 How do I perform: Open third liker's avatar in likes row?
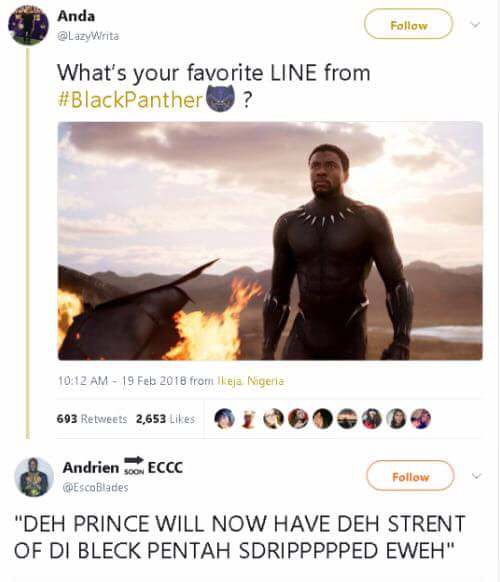click(274, 419)
